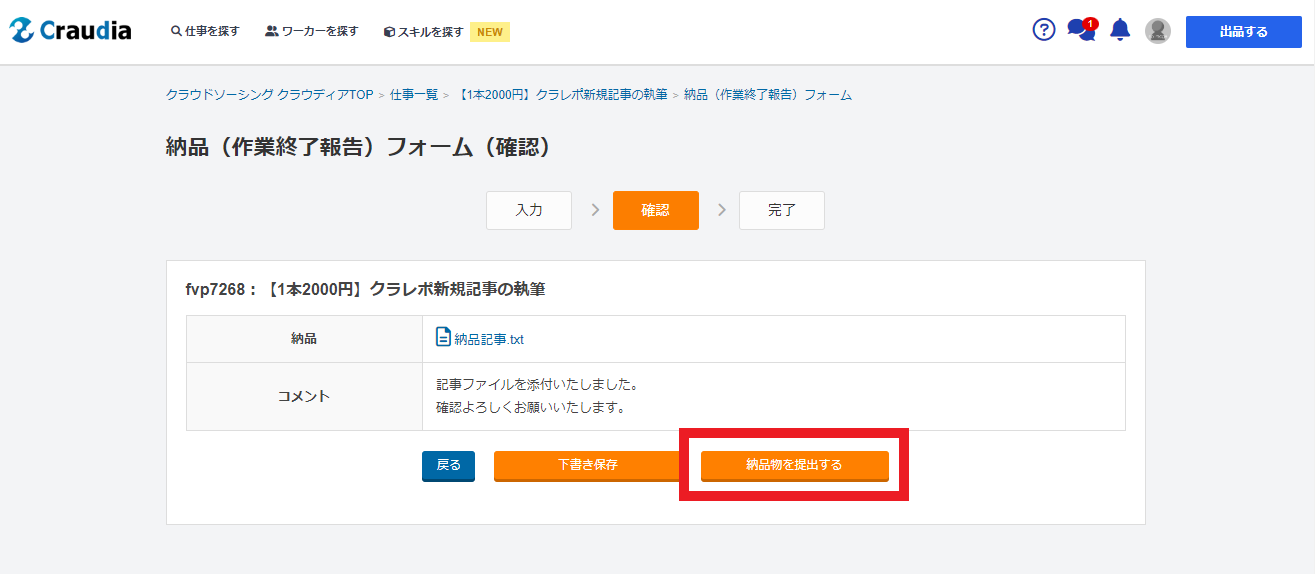The image size is (1315, 574).
Task: Select the 入力 step
Action: click(x=529, y=211)
